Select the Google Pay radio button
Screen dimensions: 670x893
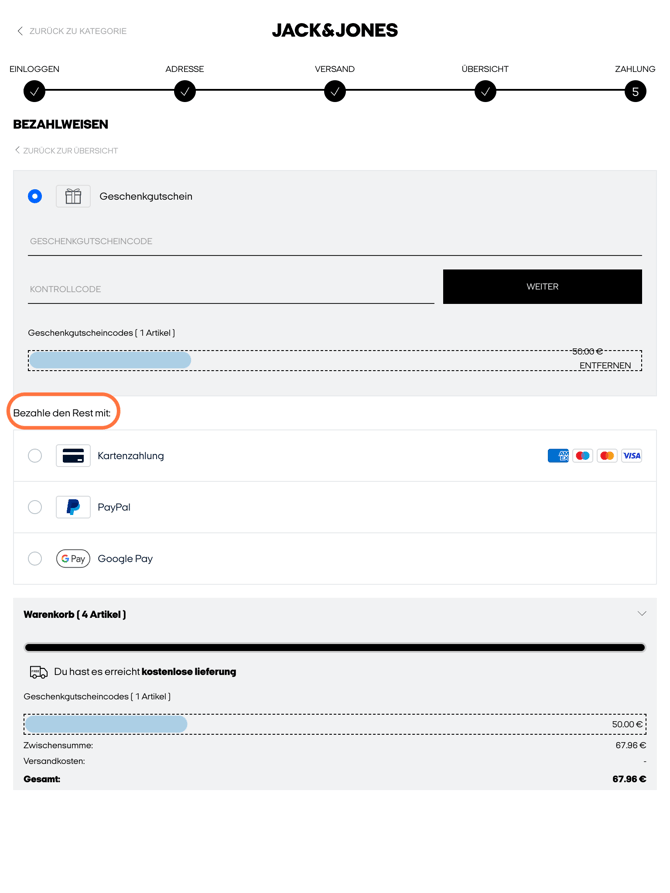click(35, 559)
